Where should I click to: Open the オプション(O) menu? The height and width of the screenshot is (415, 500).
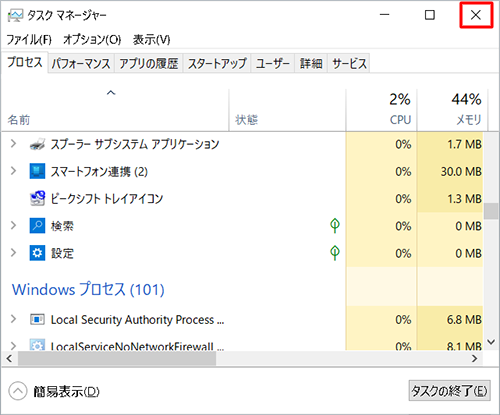pyautogui.click(x=92, y=40)
